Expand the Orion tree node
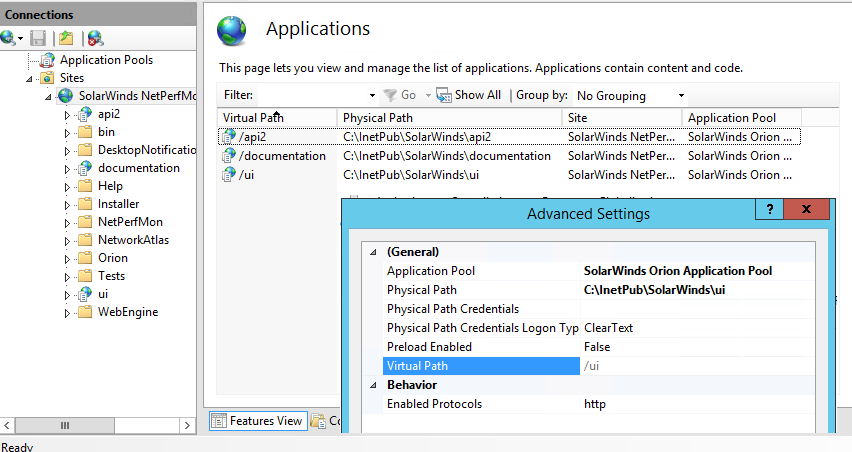This screenshot has height=452, width=852. tap(67, 259)
